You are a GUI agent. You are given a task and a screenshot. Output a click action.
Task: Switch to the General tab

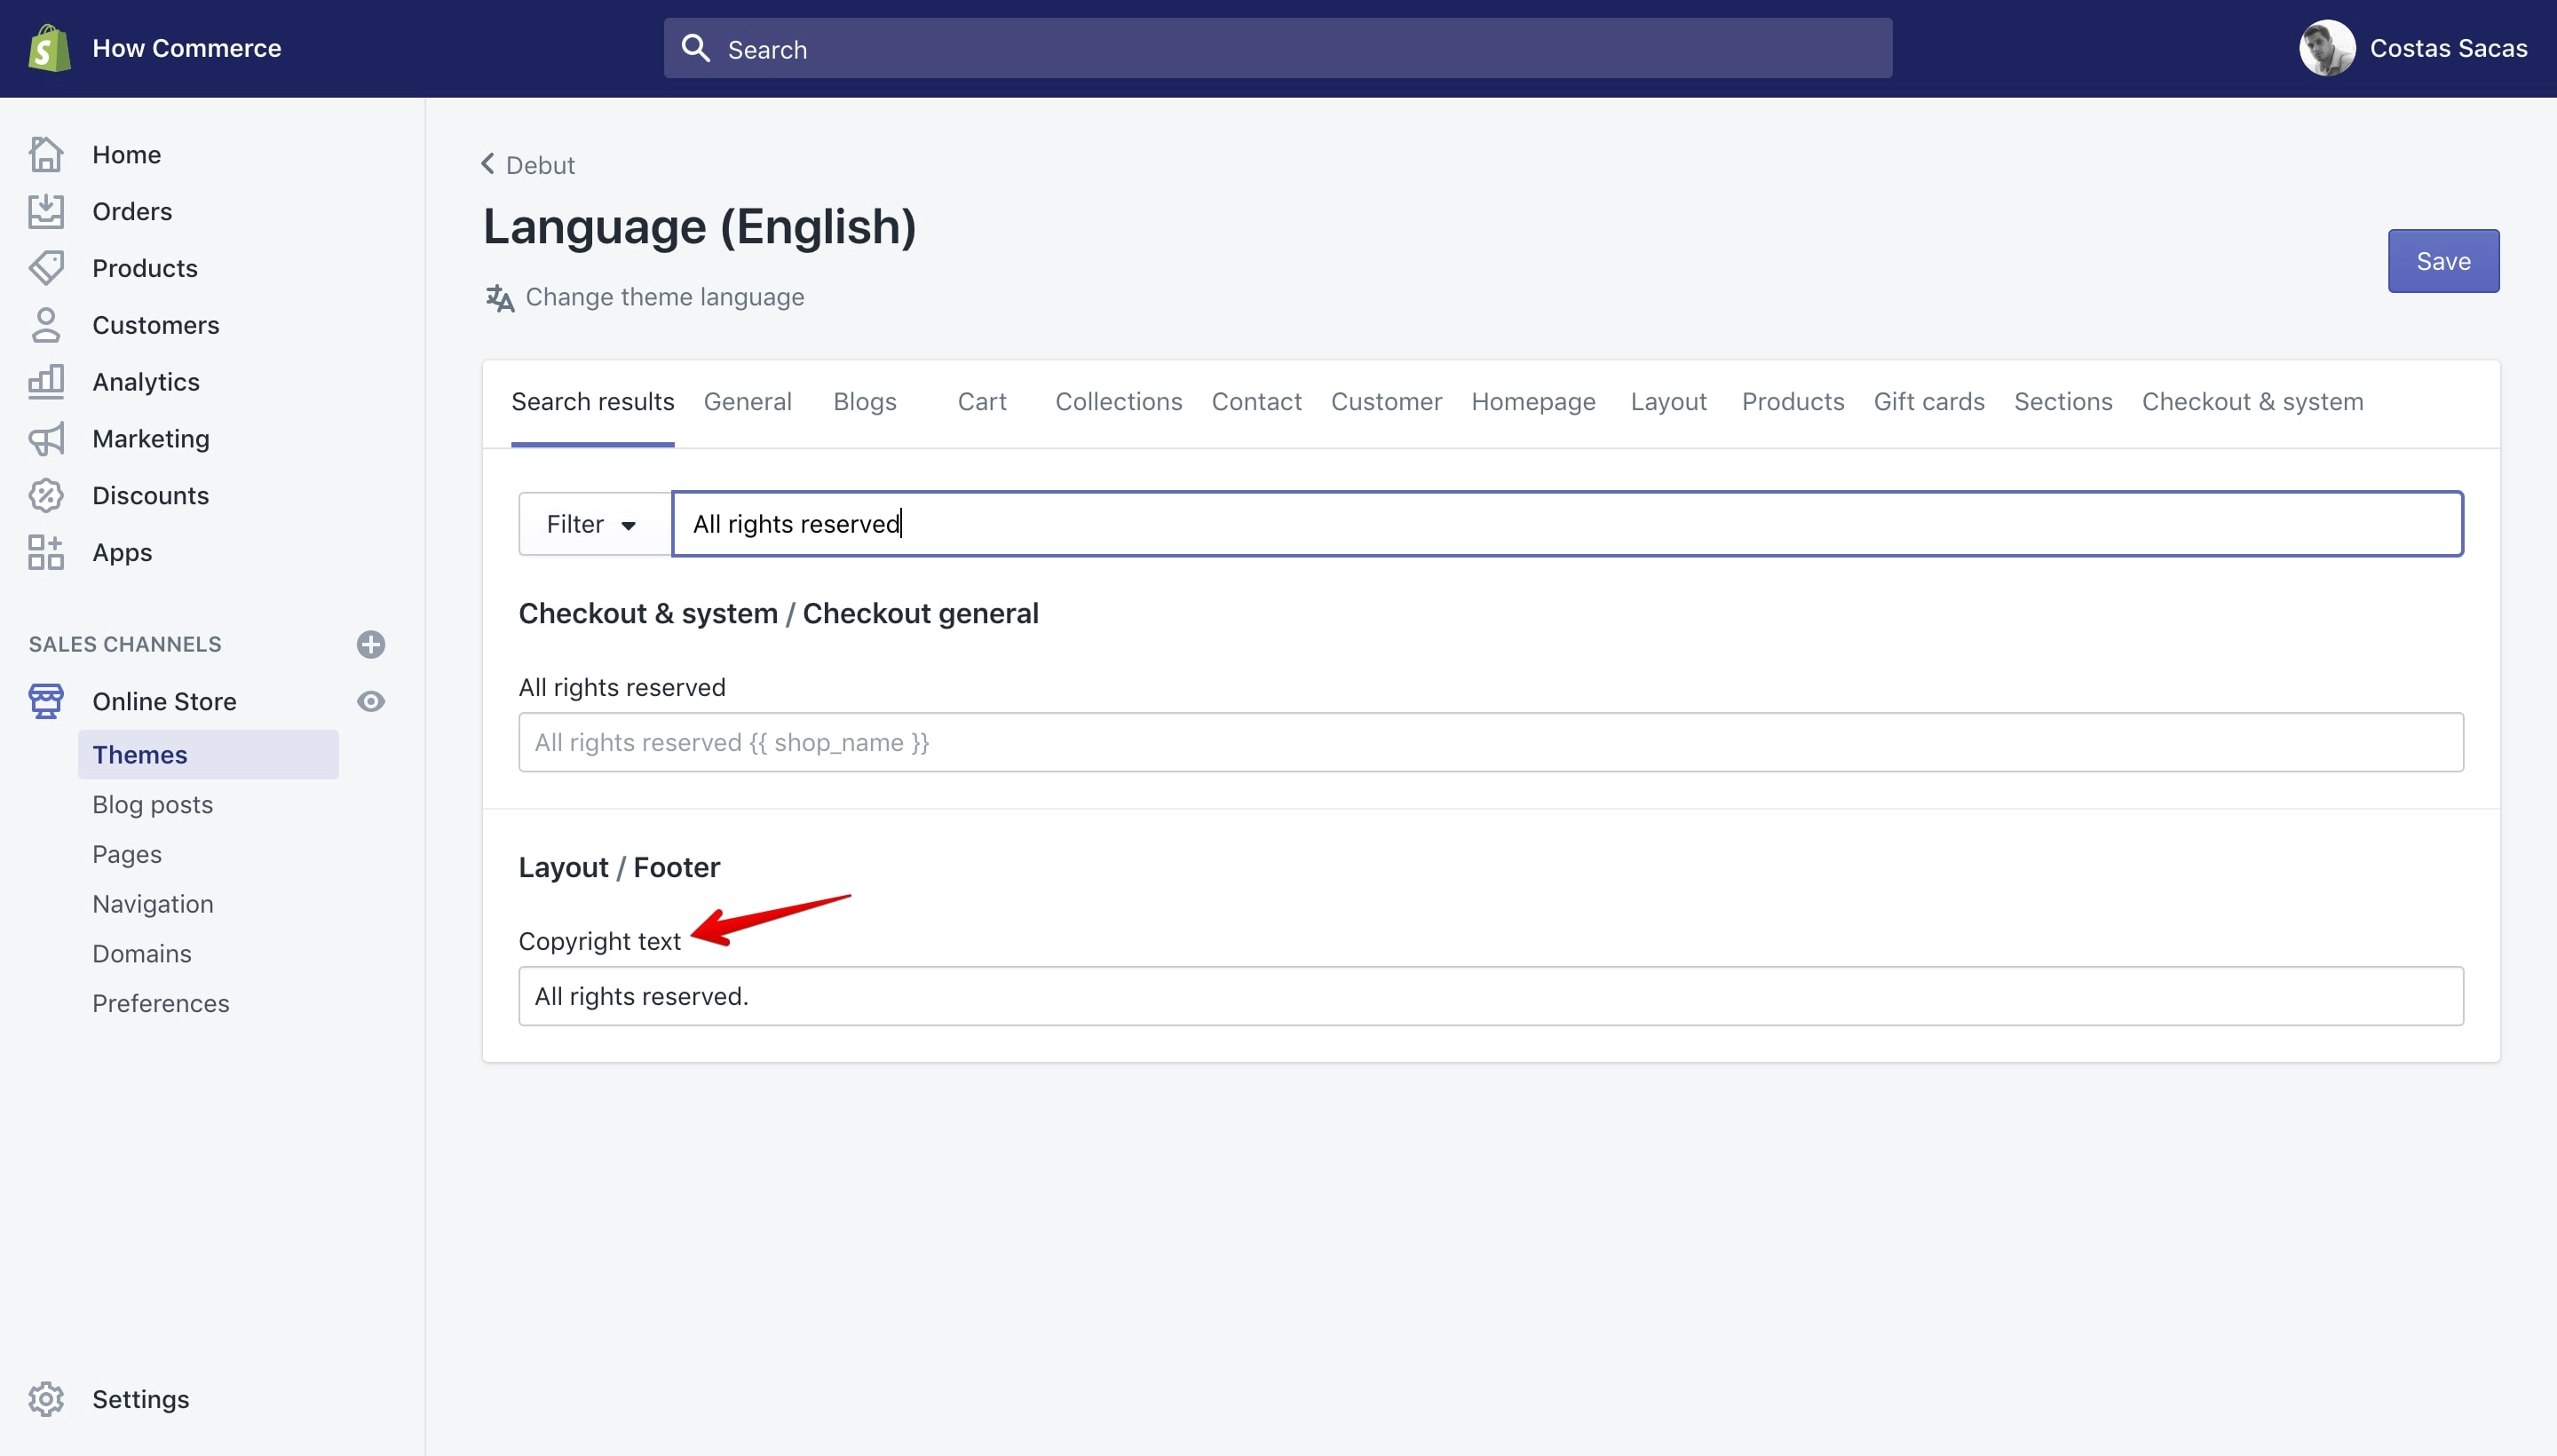(747, 402)
